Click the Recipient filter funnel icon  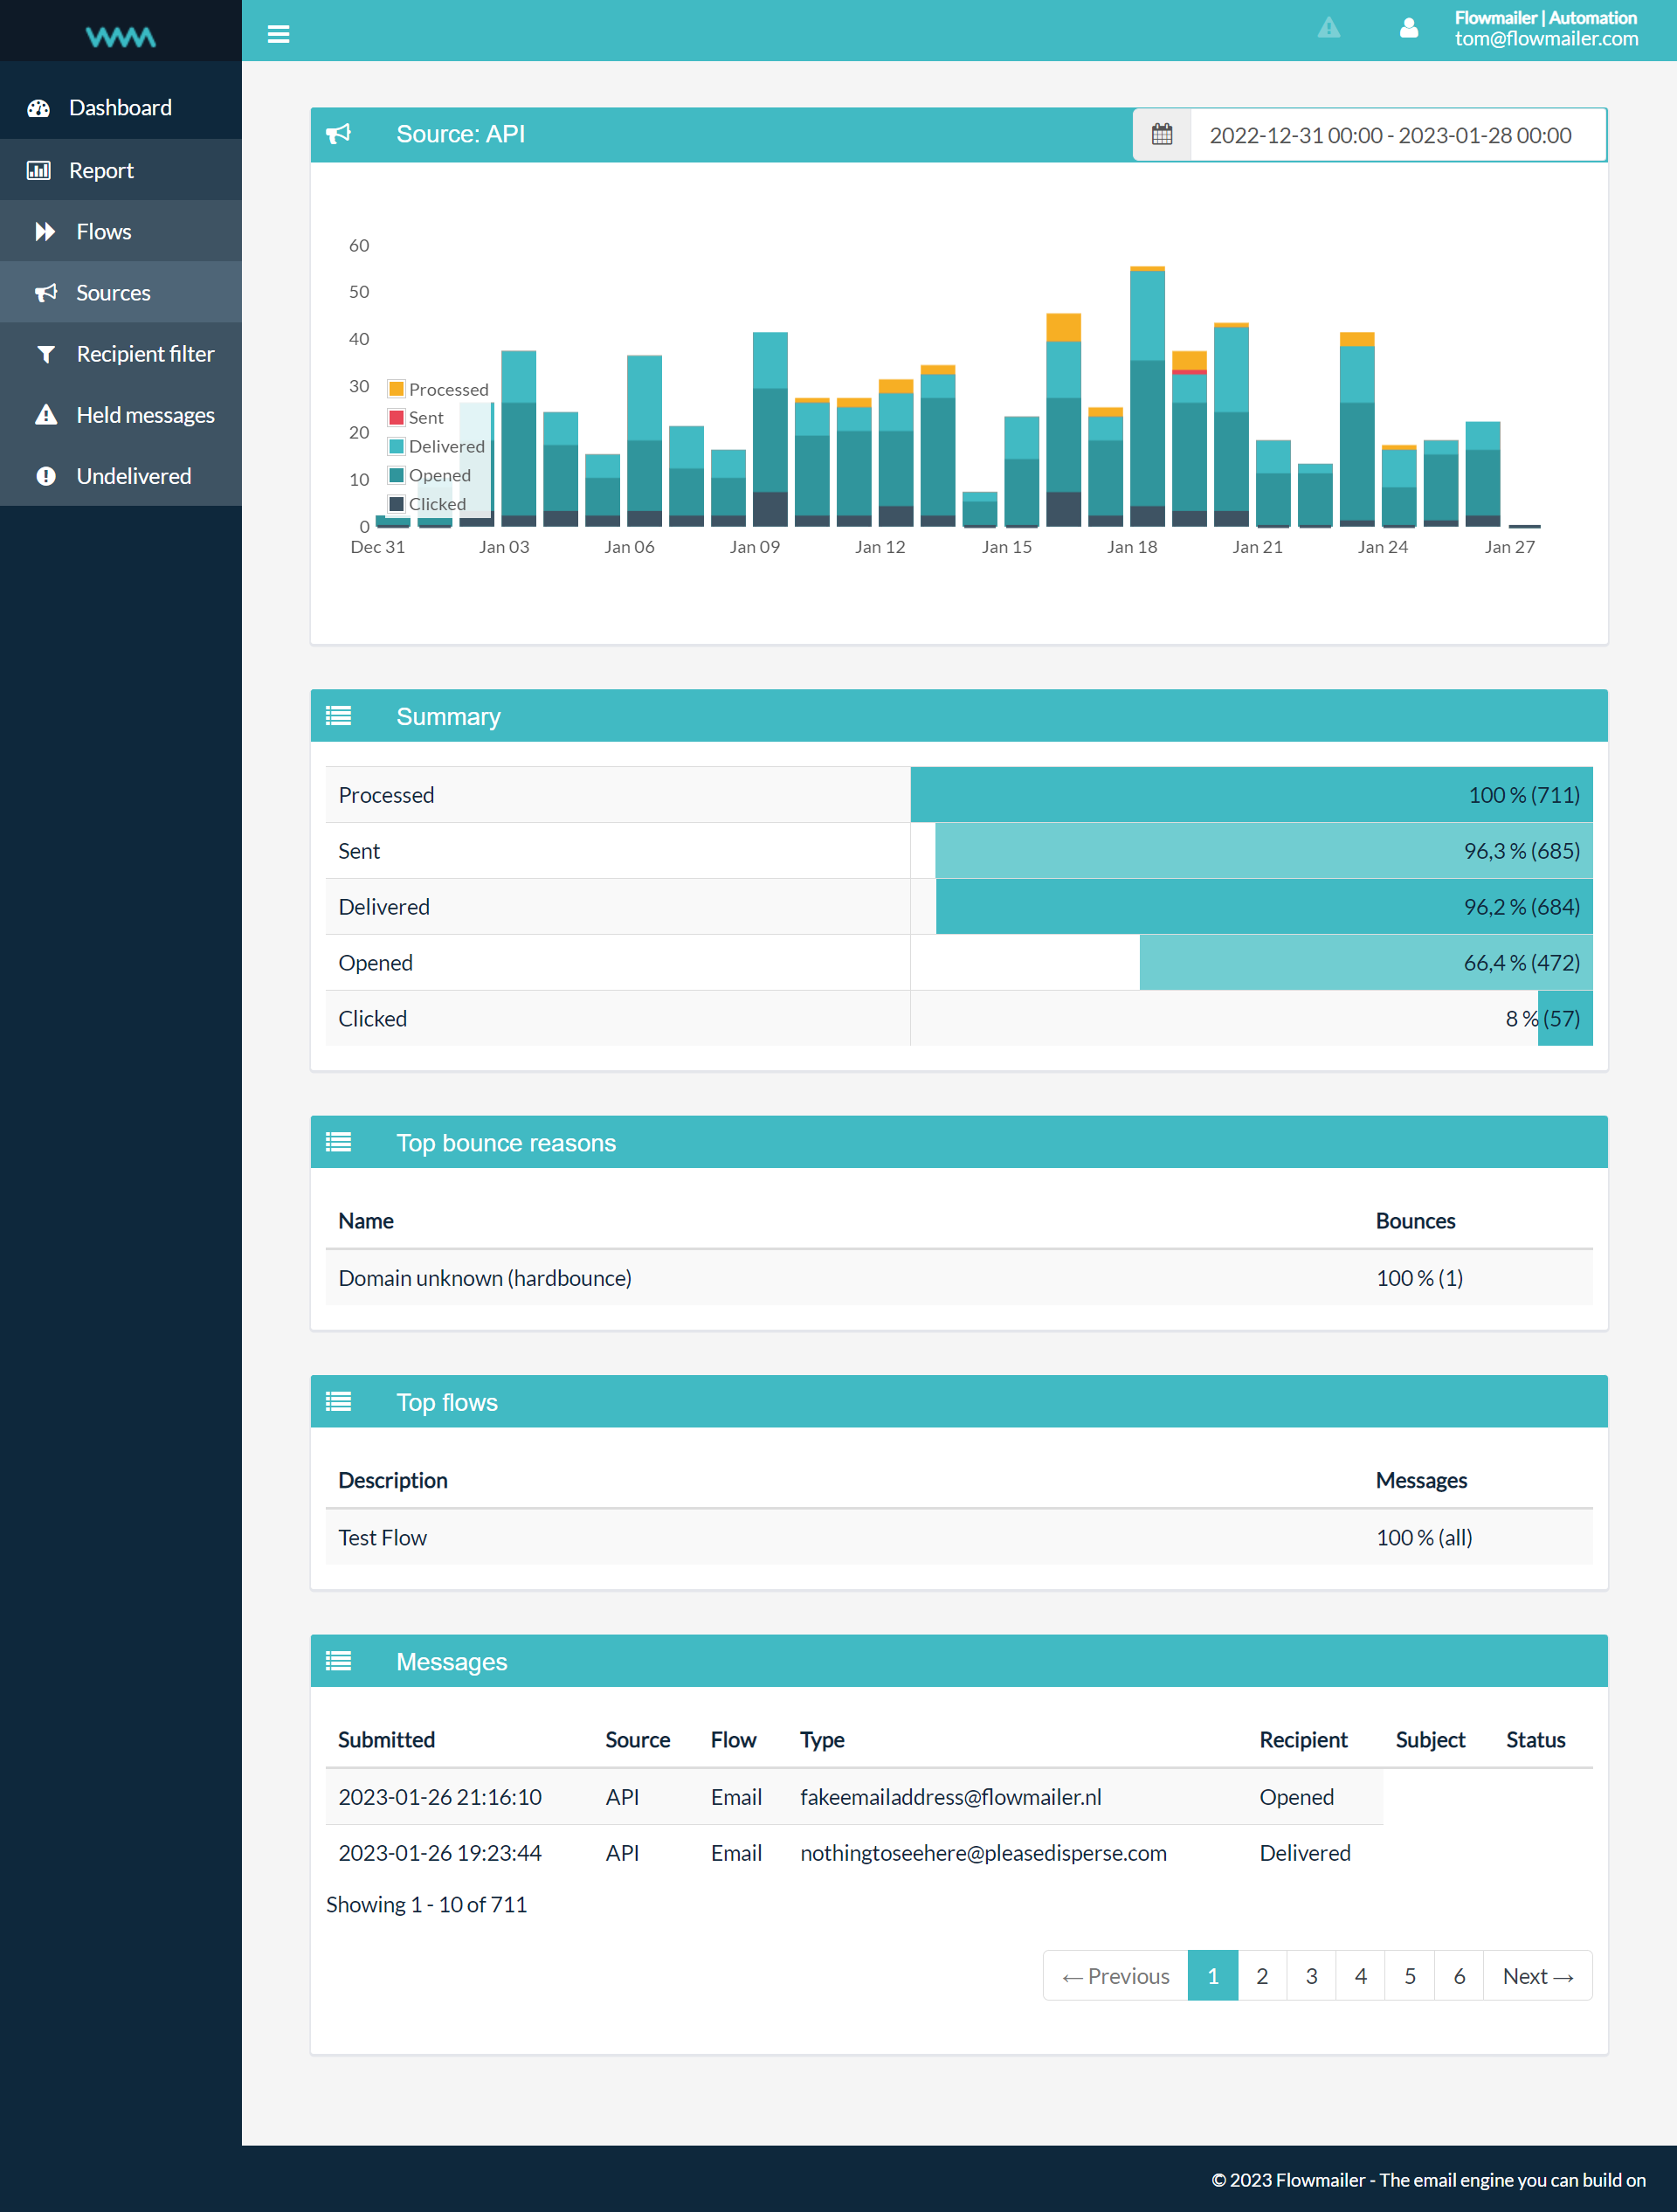tap(45, 354)
